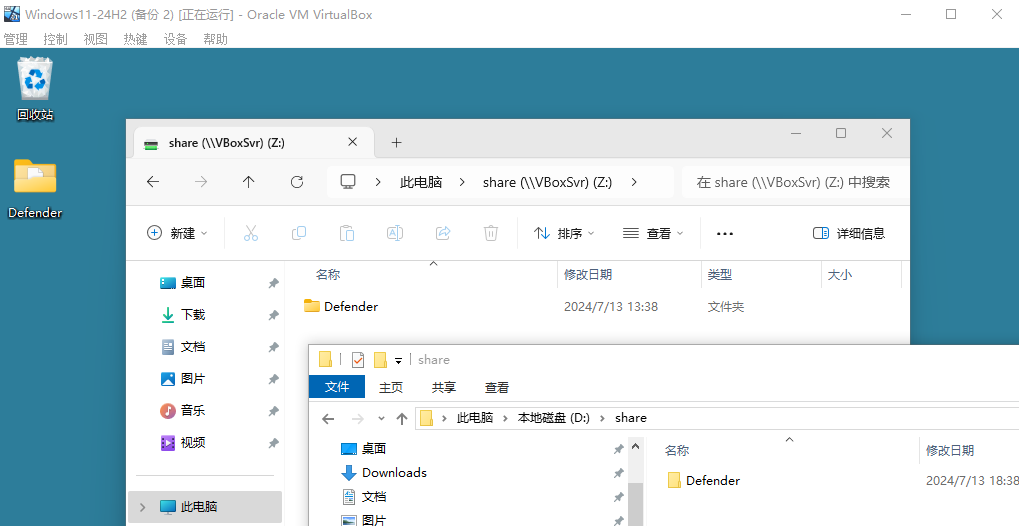Close the share (Z:) Explorer tab

pyautogui.click(x=352, y=142)
